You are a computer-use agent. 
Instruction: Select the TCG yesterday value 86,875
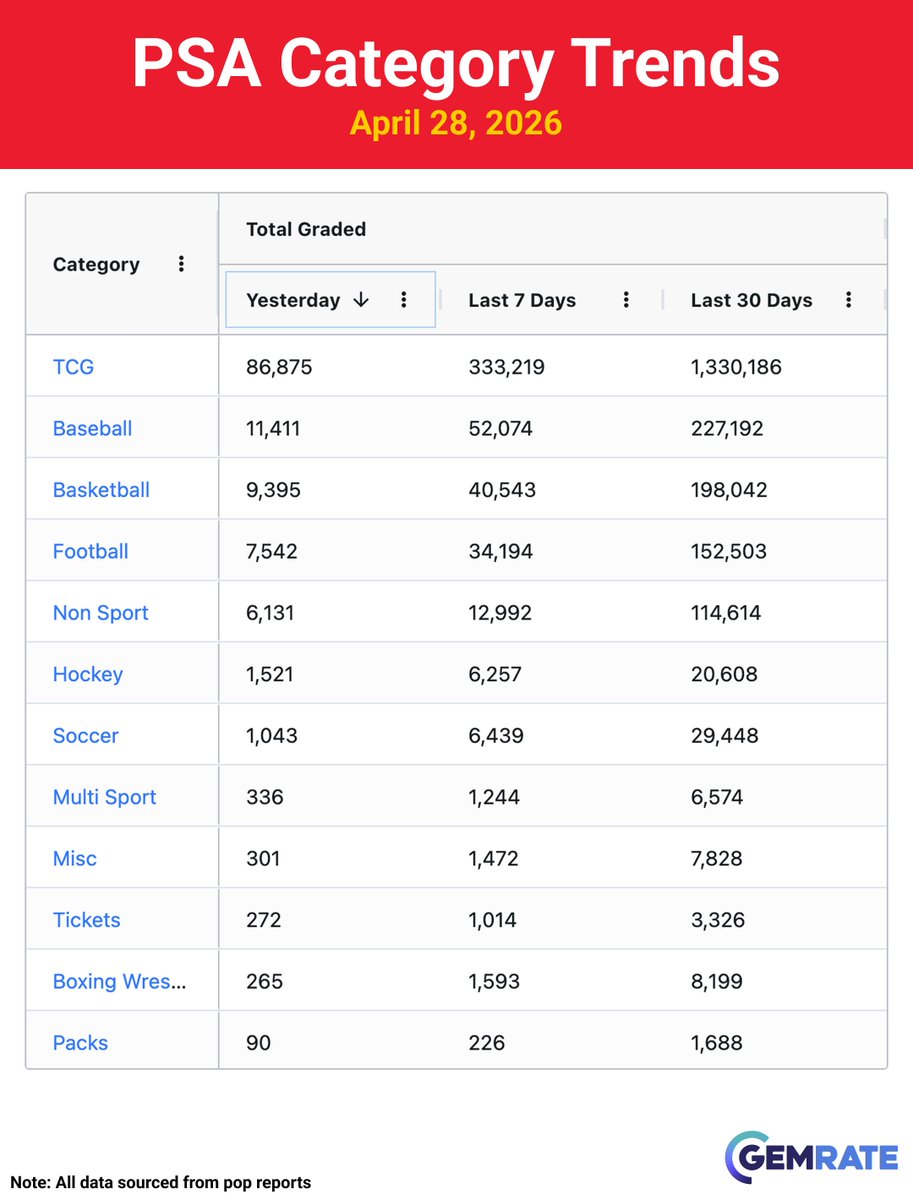point(279,367)
